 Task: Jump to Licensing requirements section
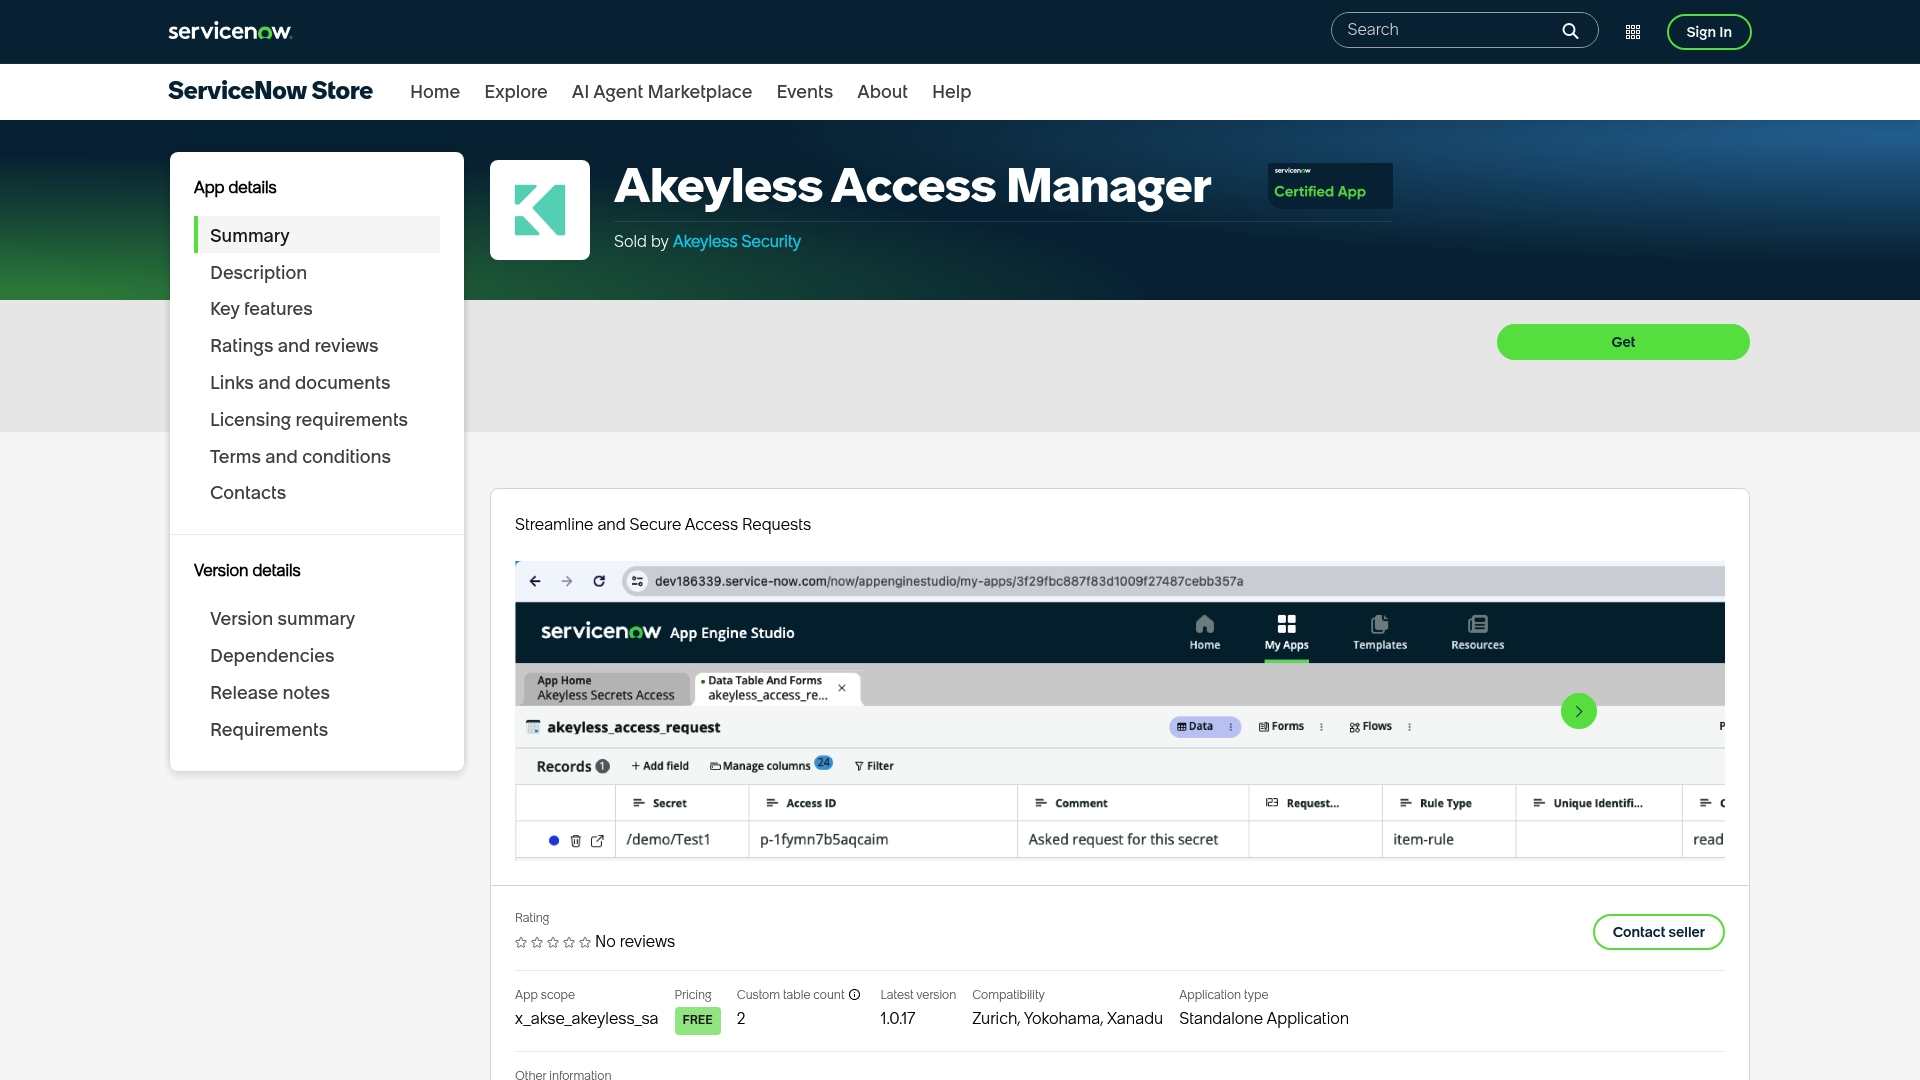tap(309, 420)
